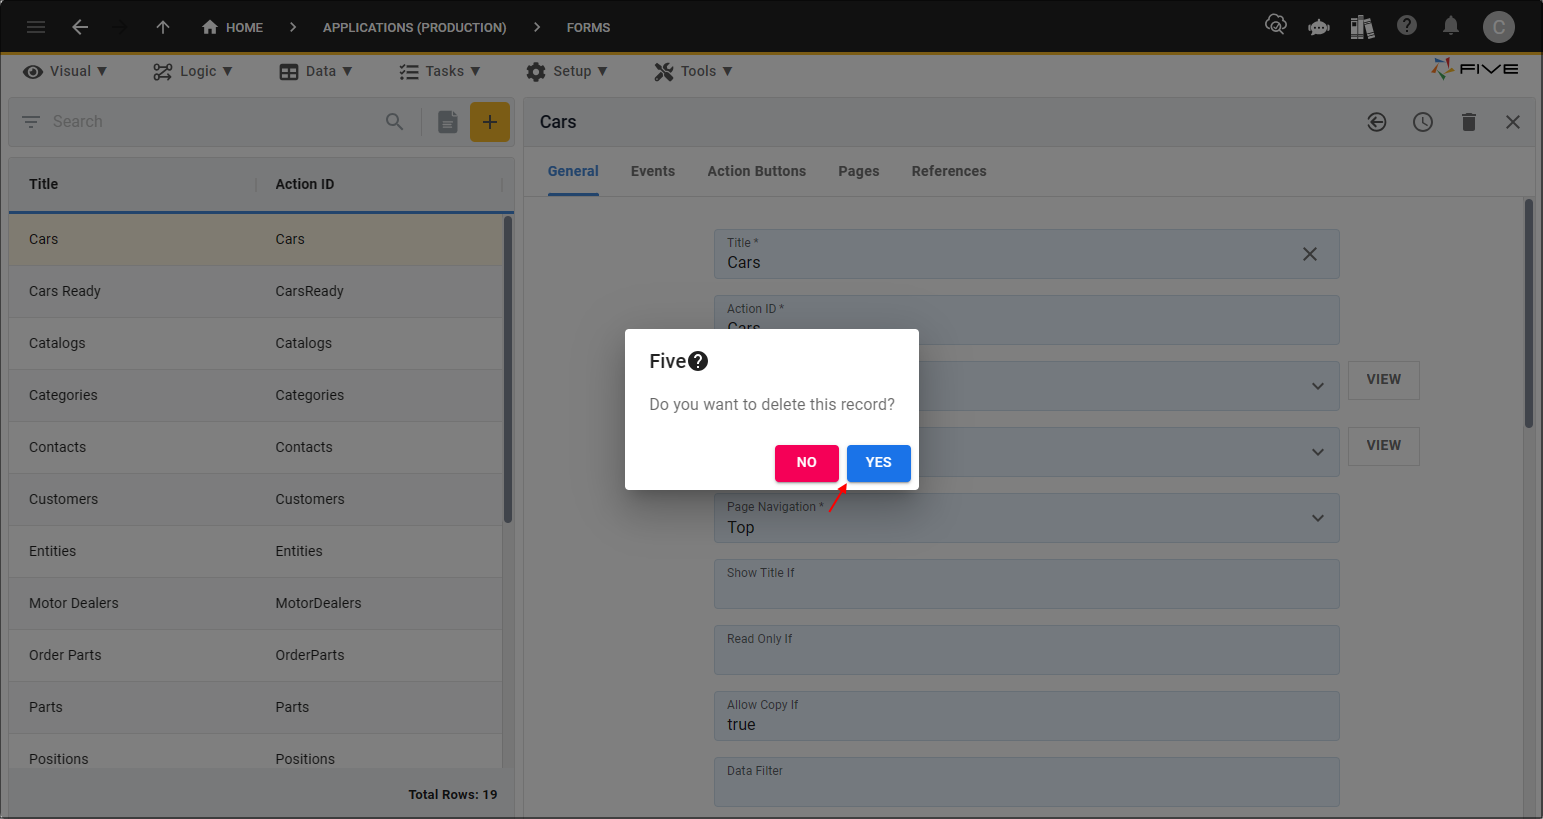Image resolution: width=1543 pixels, height=819 pixels.
Task: Select the Cars Ready row
Action: (x=256, y=291)
